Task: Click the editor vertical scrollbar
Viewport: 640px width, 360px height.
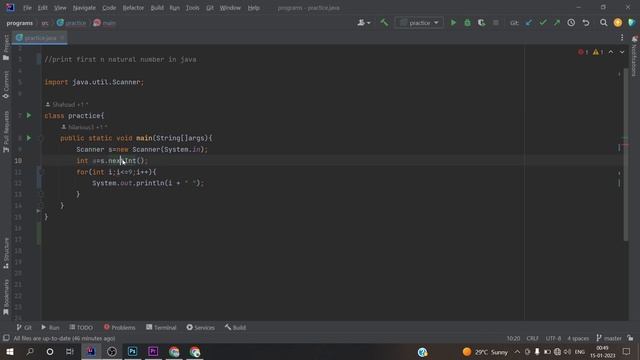Action: (x=626, y=155)
